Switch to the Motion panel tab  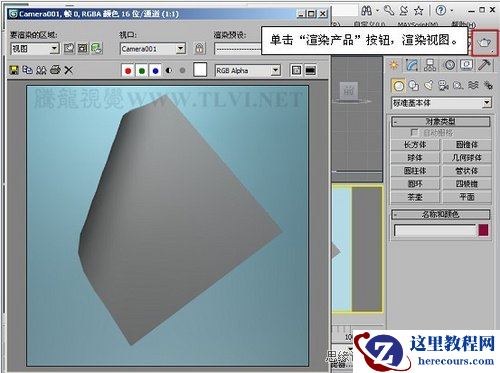point(449,65)
